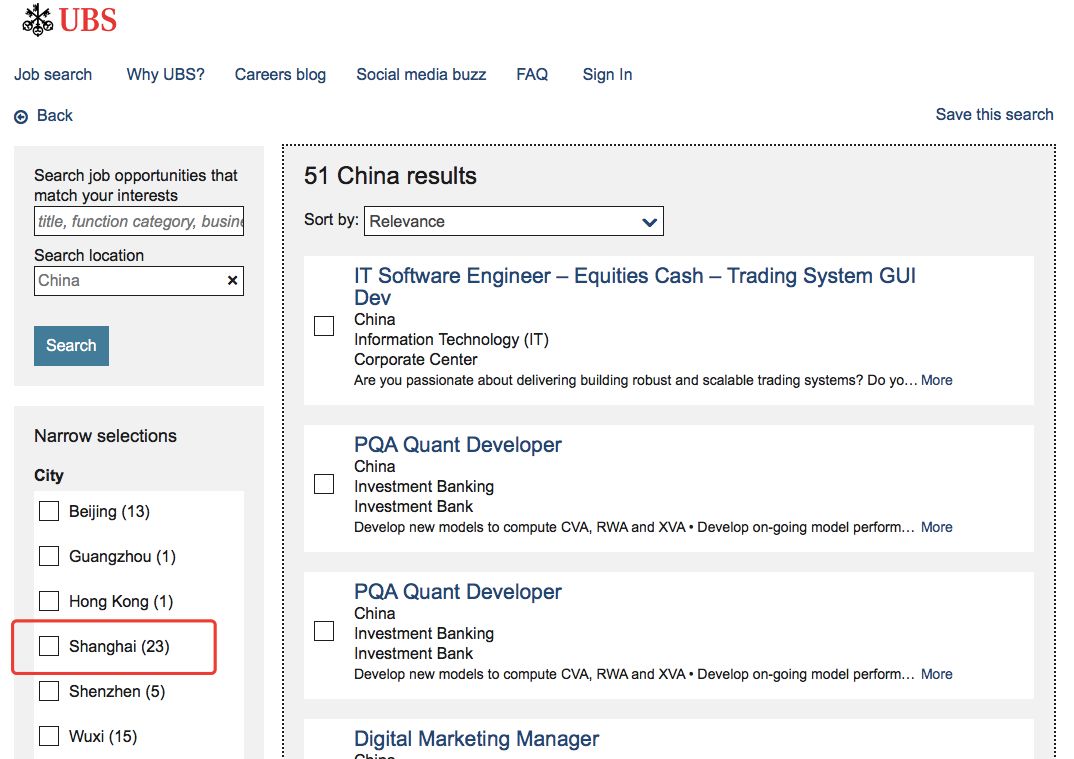Open the second PQA Quant Developer listing

pyautogui.click(x=458, y=591)
